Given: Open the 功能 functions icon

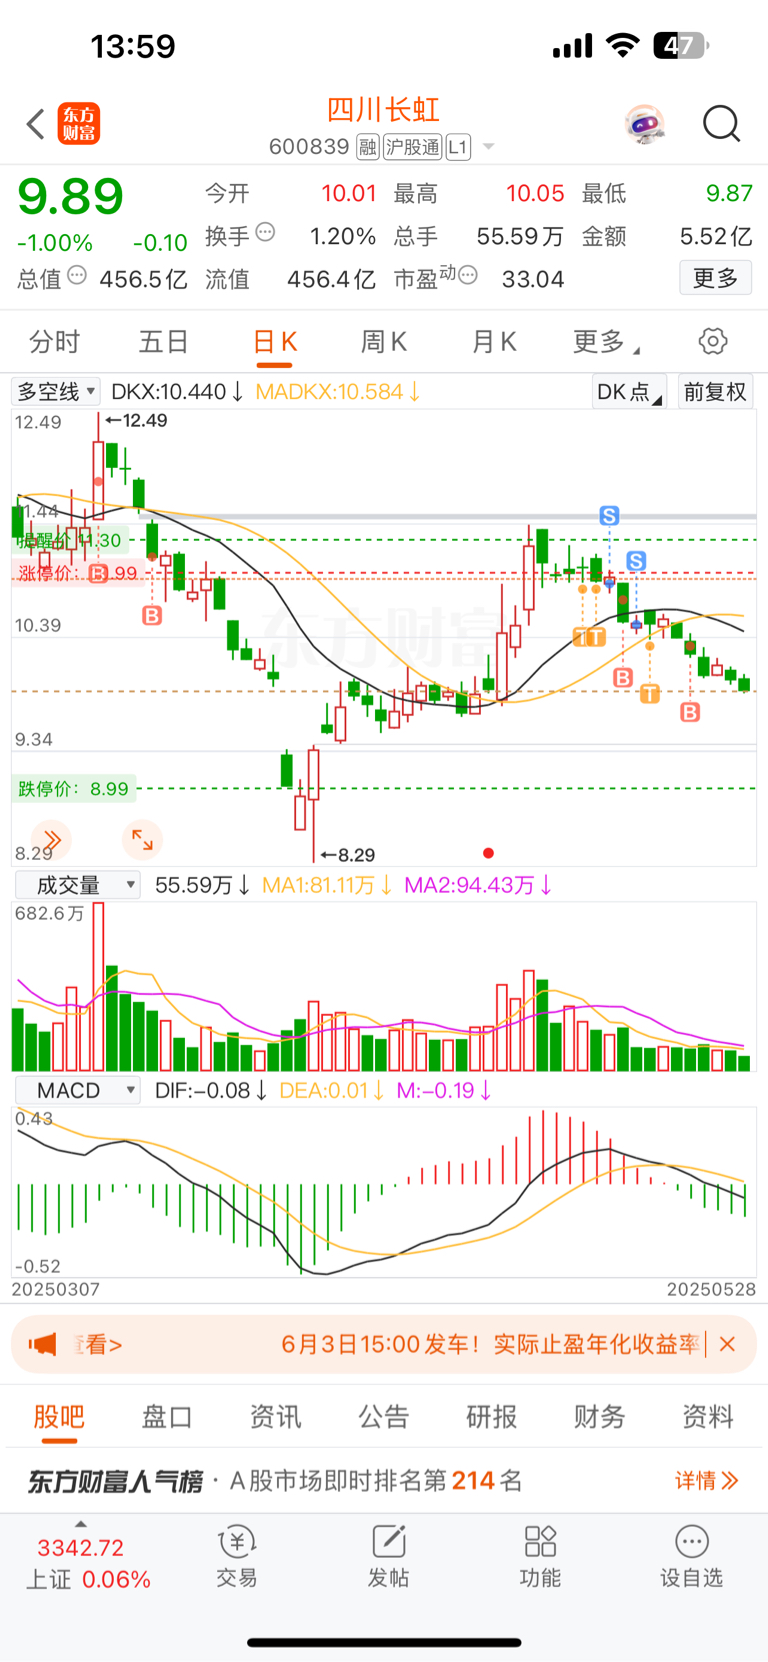Looking at the screenshot, I should coord(540,1557).
